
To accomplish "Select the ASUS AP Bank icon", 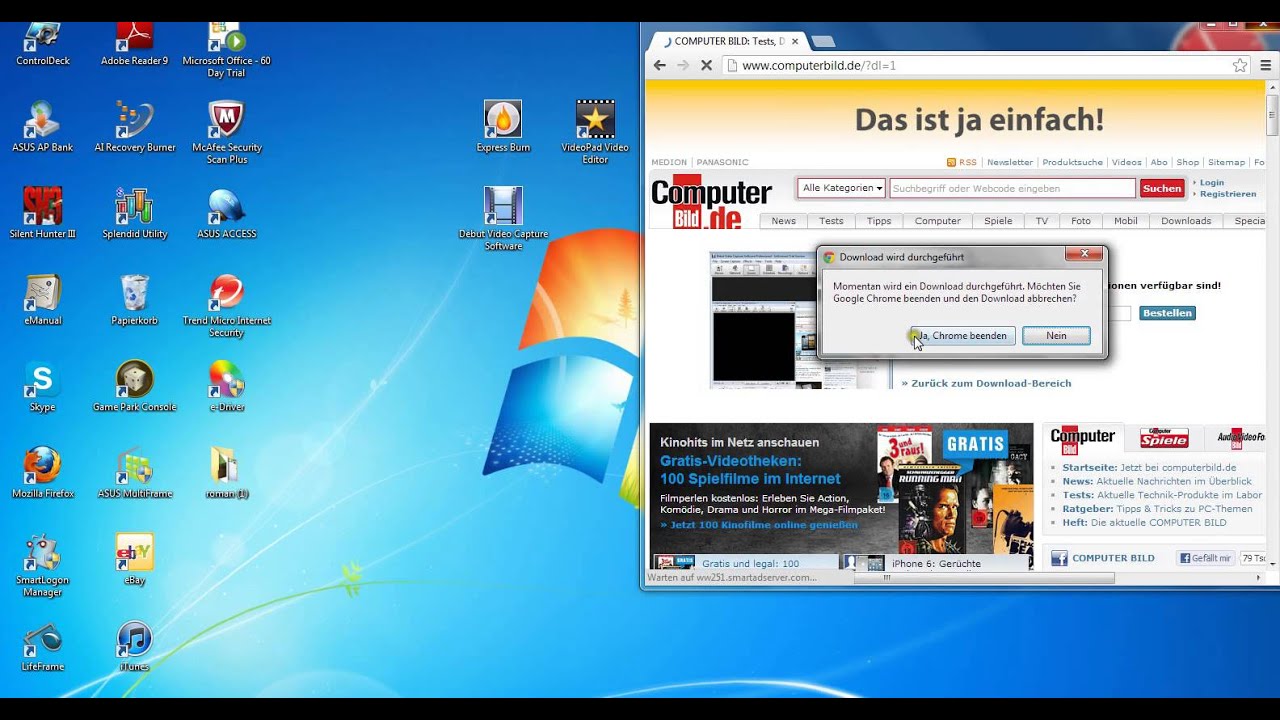I will click(43, 127).
